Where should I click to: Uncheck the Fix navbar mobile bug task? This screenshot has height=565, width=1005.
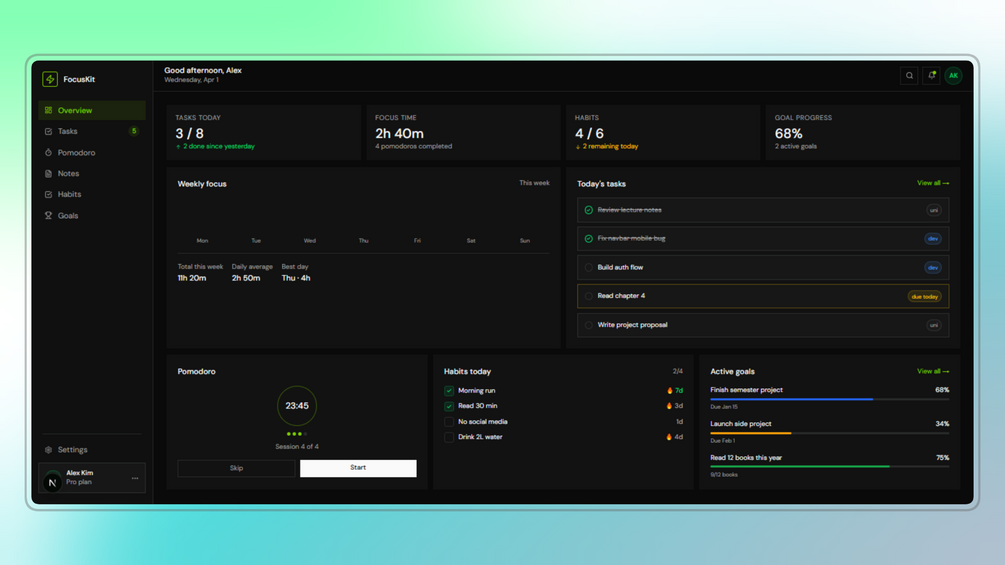588,238
